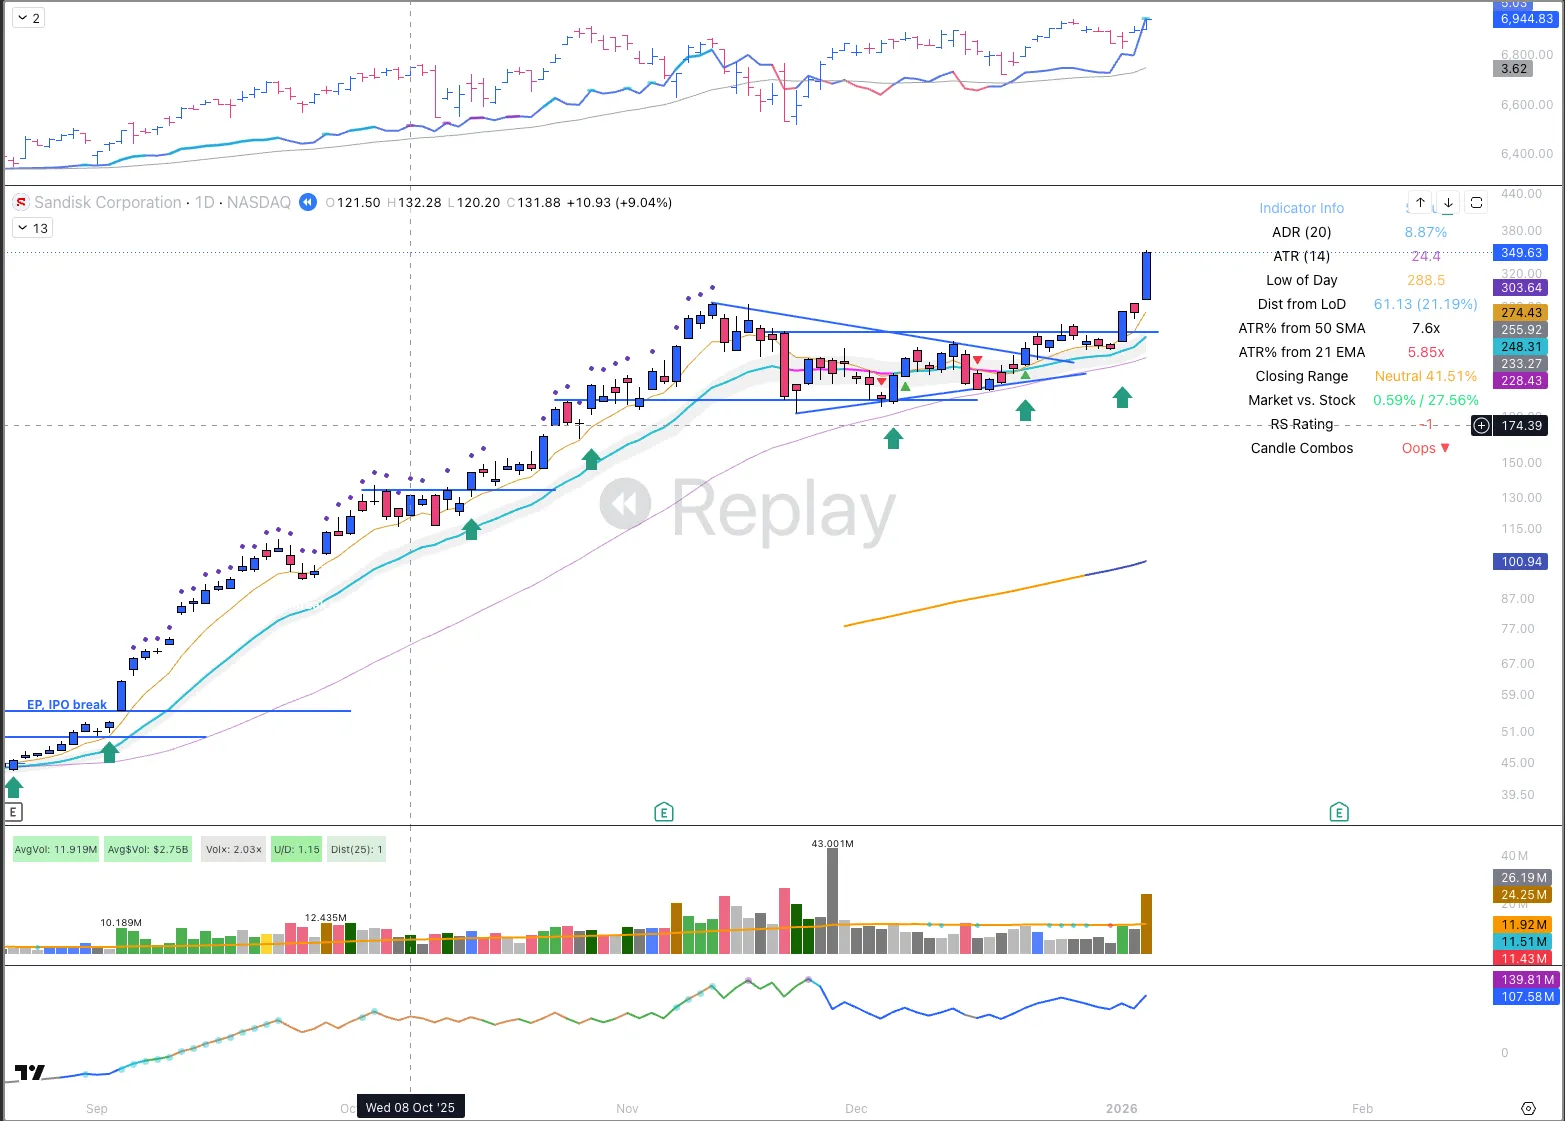This screenshot has height=1121, width=1565.
Task: Click the Indicator Info table header
Action: point(1301,208)
